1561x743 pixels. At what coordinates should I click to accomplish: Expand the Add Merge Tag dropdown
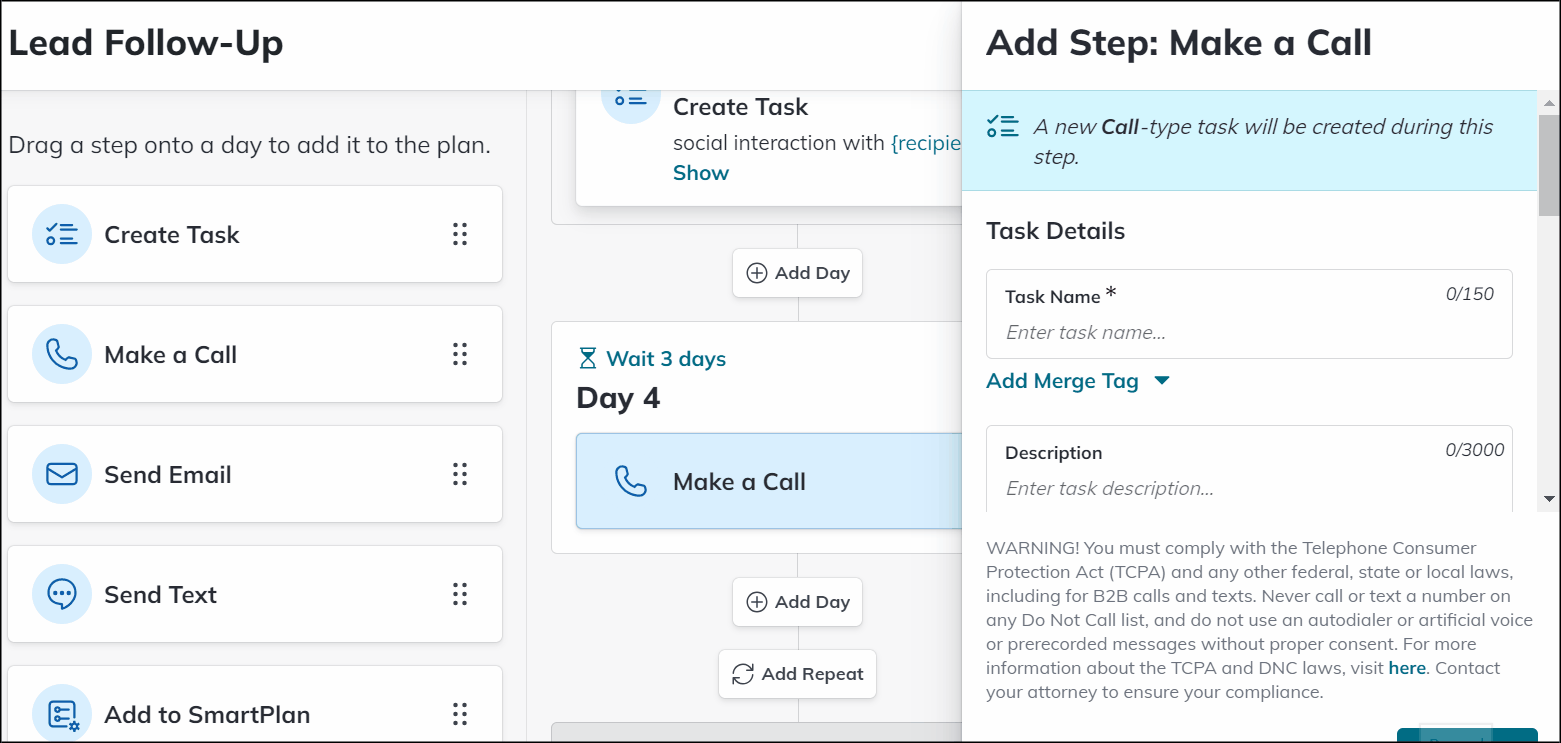point(1078,381)
